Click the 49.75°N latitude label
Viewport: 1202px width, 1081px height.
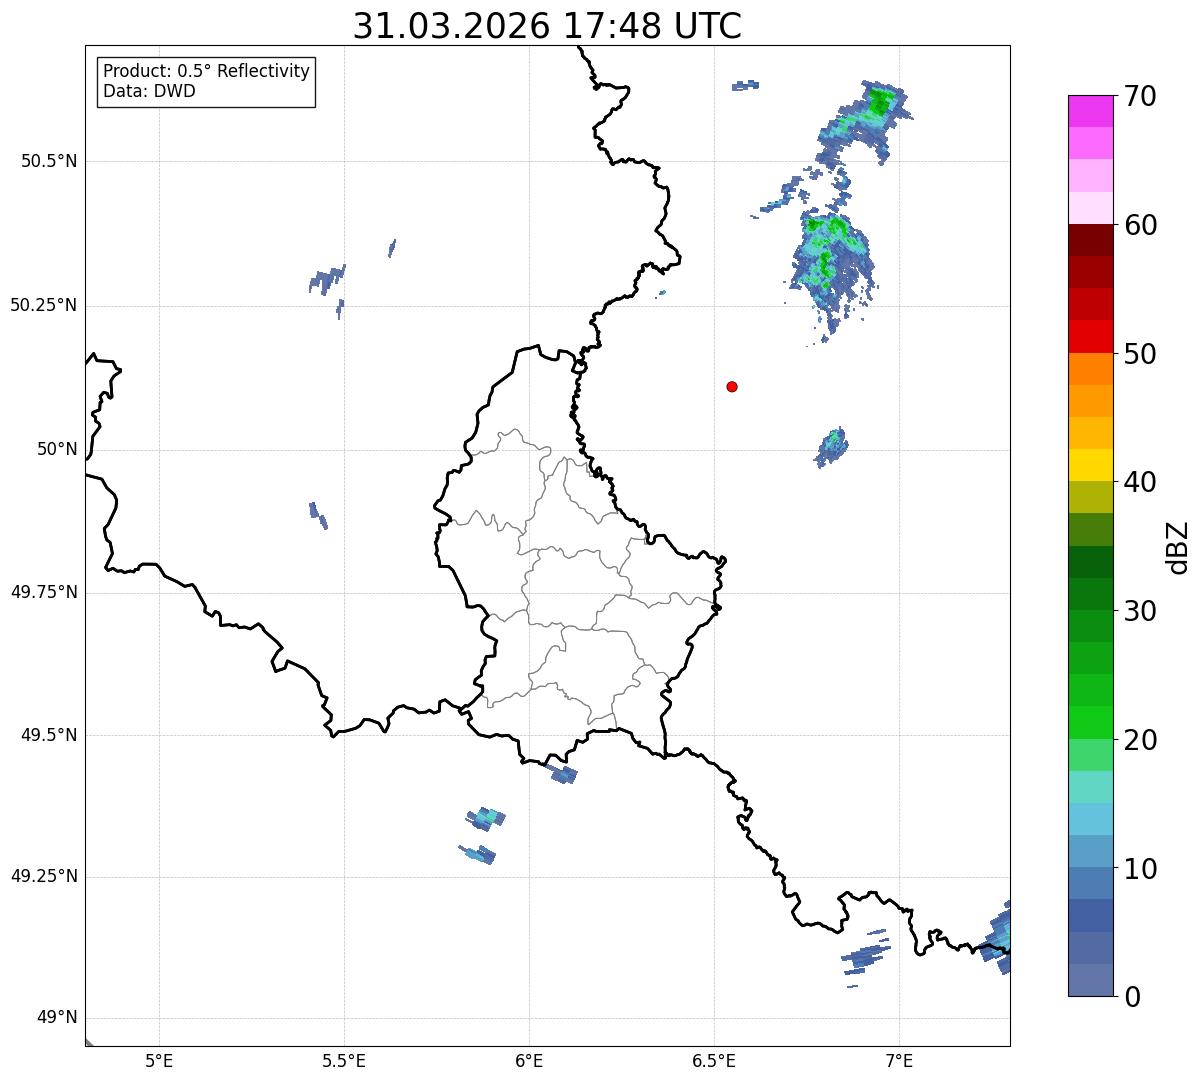coord(44,592)
